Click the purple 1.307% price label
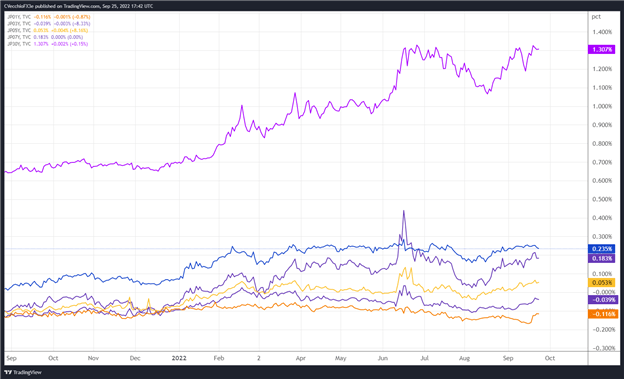The height and width of the screenshot is (379, 624). click(x=603, y=49)
